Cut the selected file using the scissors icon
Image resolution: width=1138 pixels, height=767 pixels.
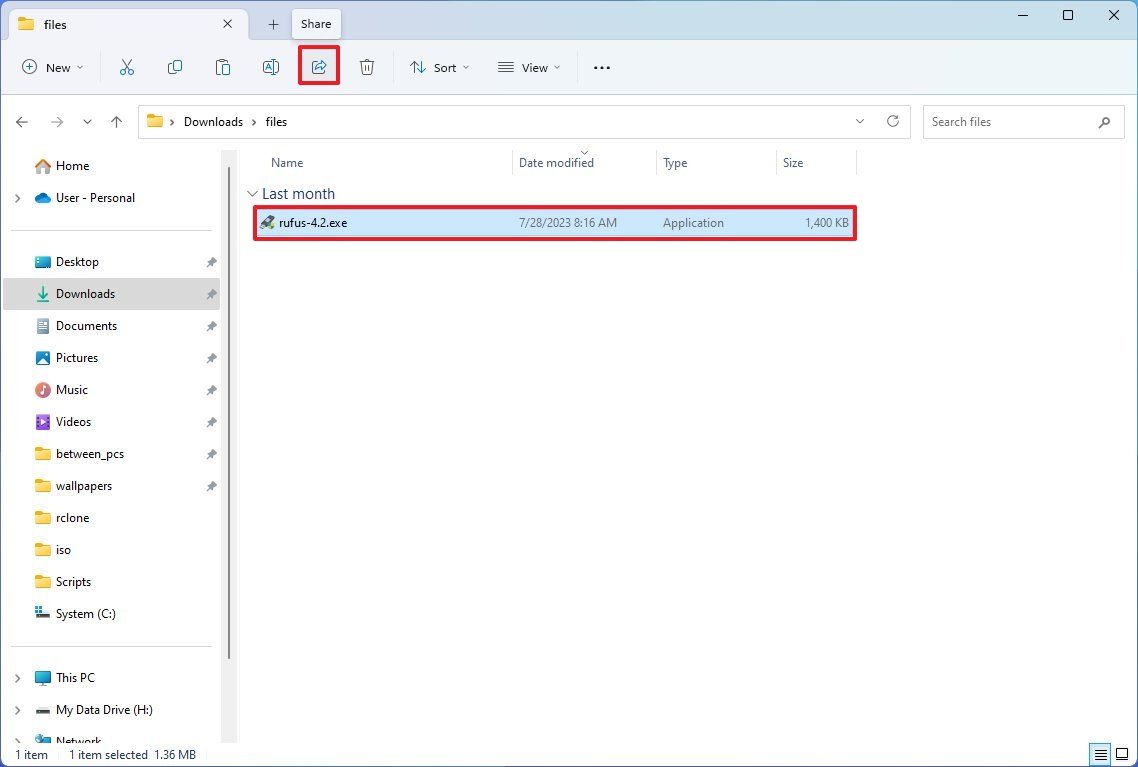click(x=127, y=67)
